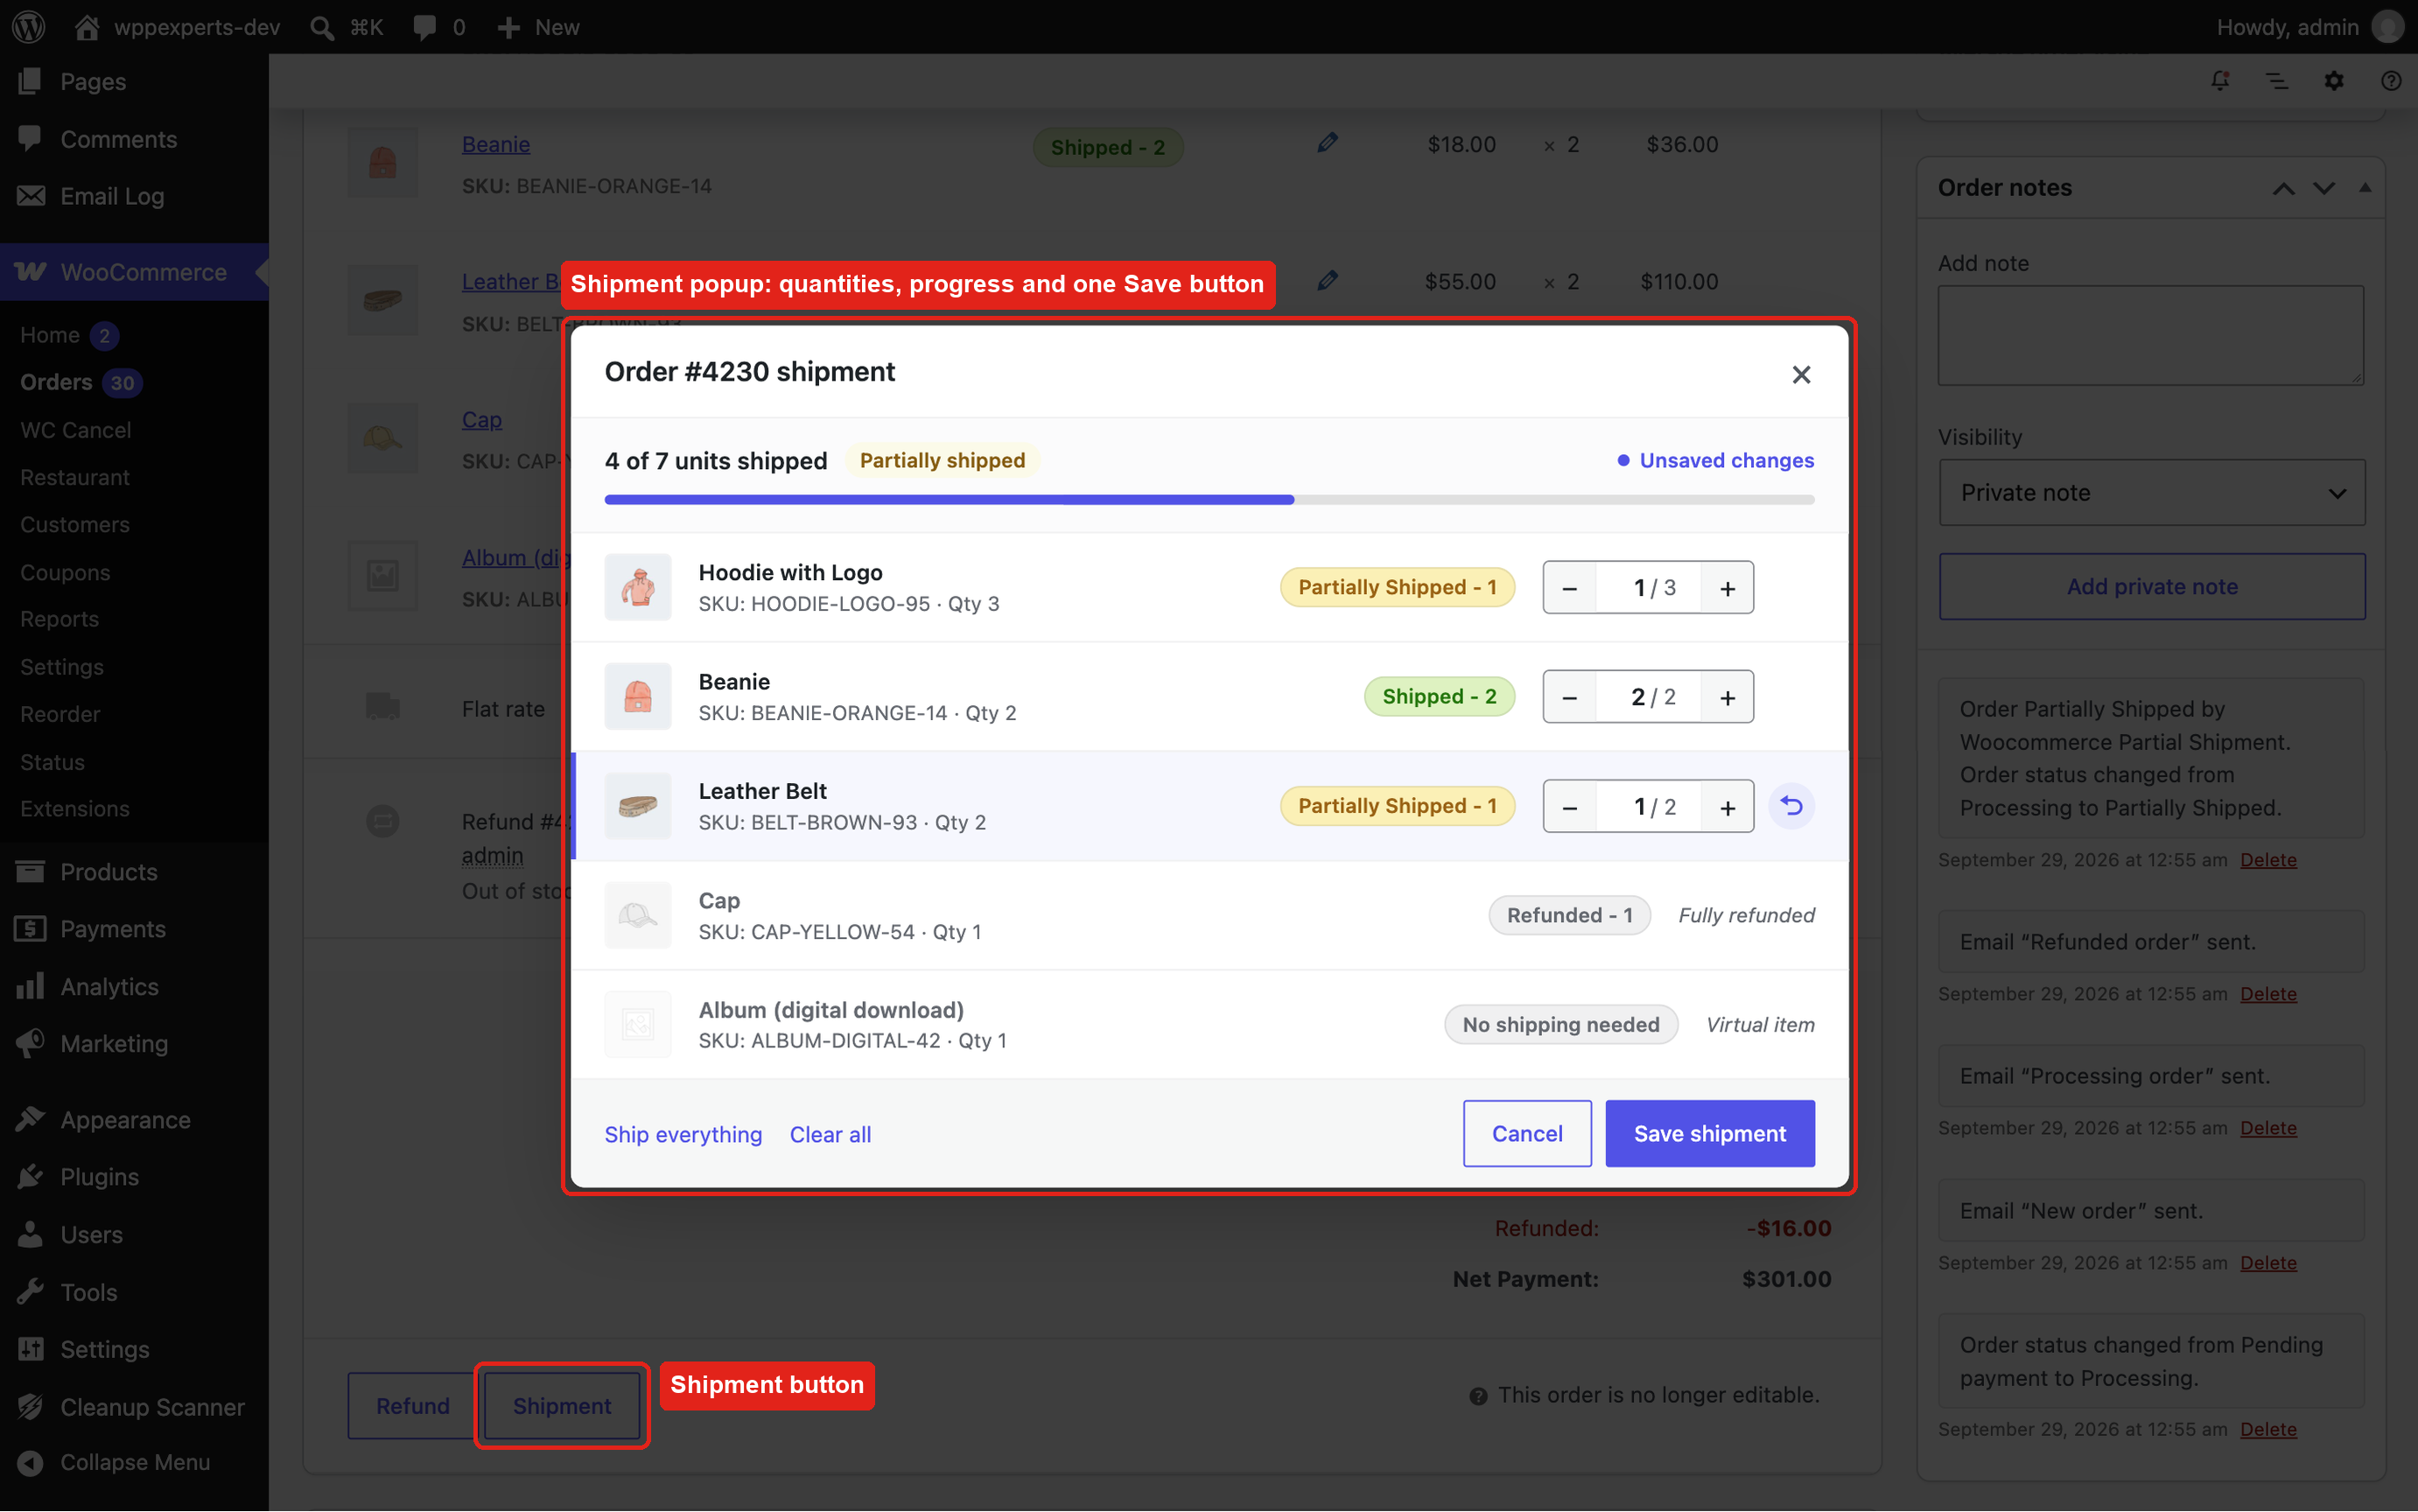This screenshot has height=1512, width=2418.
Task: Collapse the Order notes panel
Action: pyautogui.click(x=2365, y=188)
